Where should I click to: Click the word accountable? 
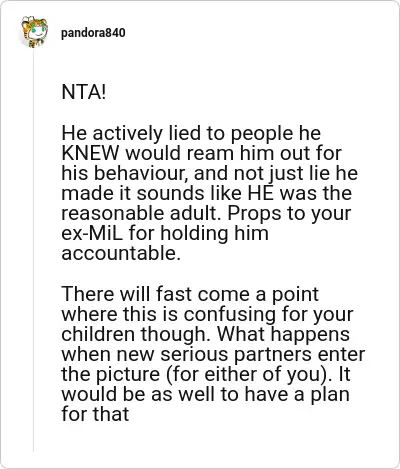click(121, 254)
